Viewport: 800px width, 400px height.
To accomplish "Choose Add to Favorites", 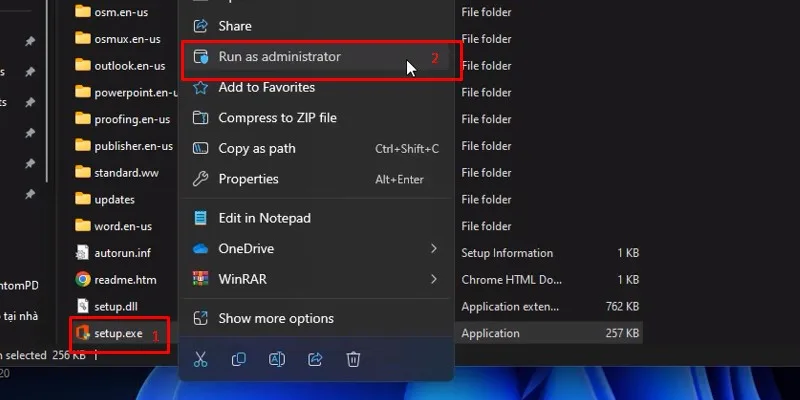I will point(316,87).
